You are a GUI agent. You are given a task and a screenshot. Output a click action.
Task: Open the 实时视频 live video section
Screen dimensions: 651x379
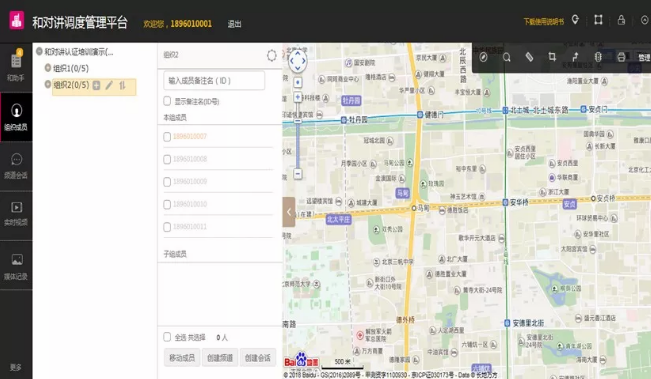click(16, 215)
